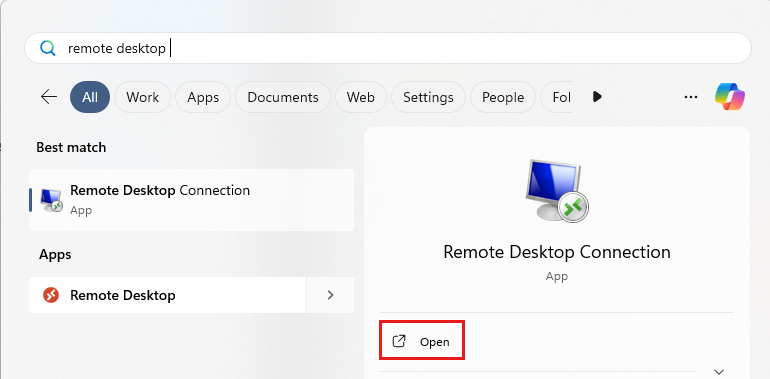Image resolution: width=770 pixels, height=379 pixels.
Task: Show more filters with the play arrow
Action: click(x=597, y=97)
